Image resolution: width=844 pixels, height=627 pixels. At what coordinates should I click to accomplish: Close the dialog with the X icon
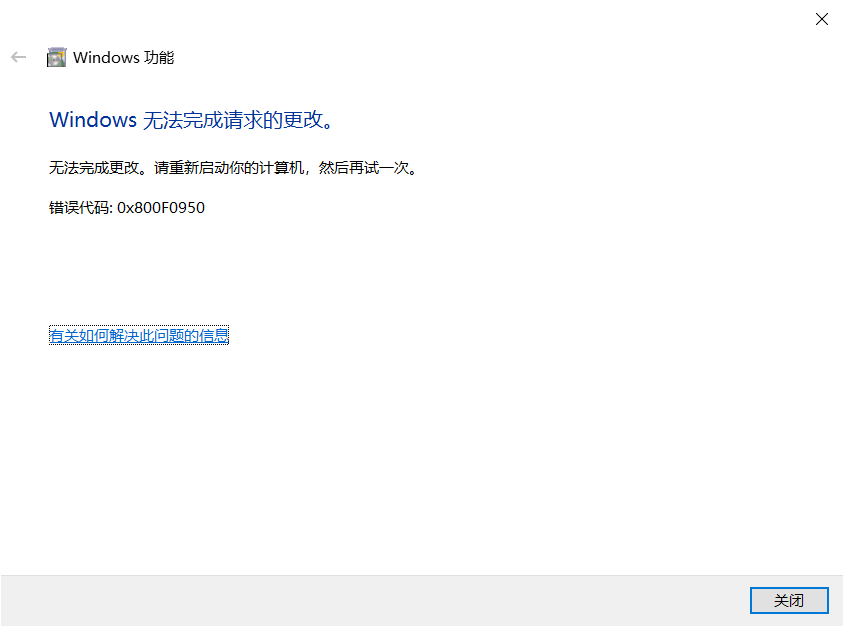[821, 19]
